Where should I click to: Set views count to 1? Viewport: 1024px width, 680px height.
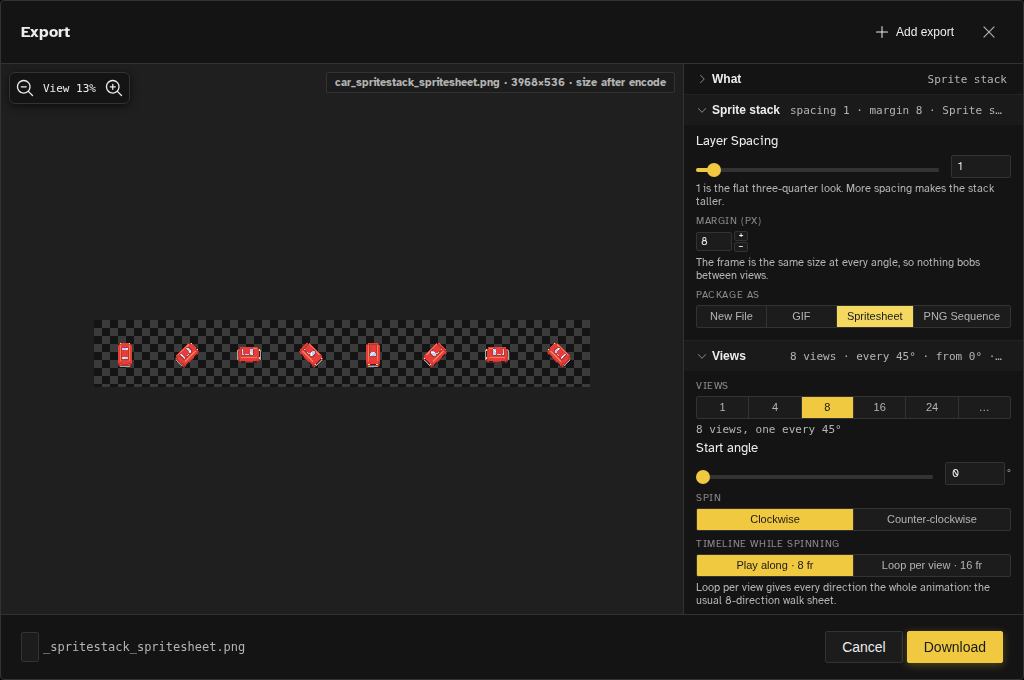click(x=722, y=407)
